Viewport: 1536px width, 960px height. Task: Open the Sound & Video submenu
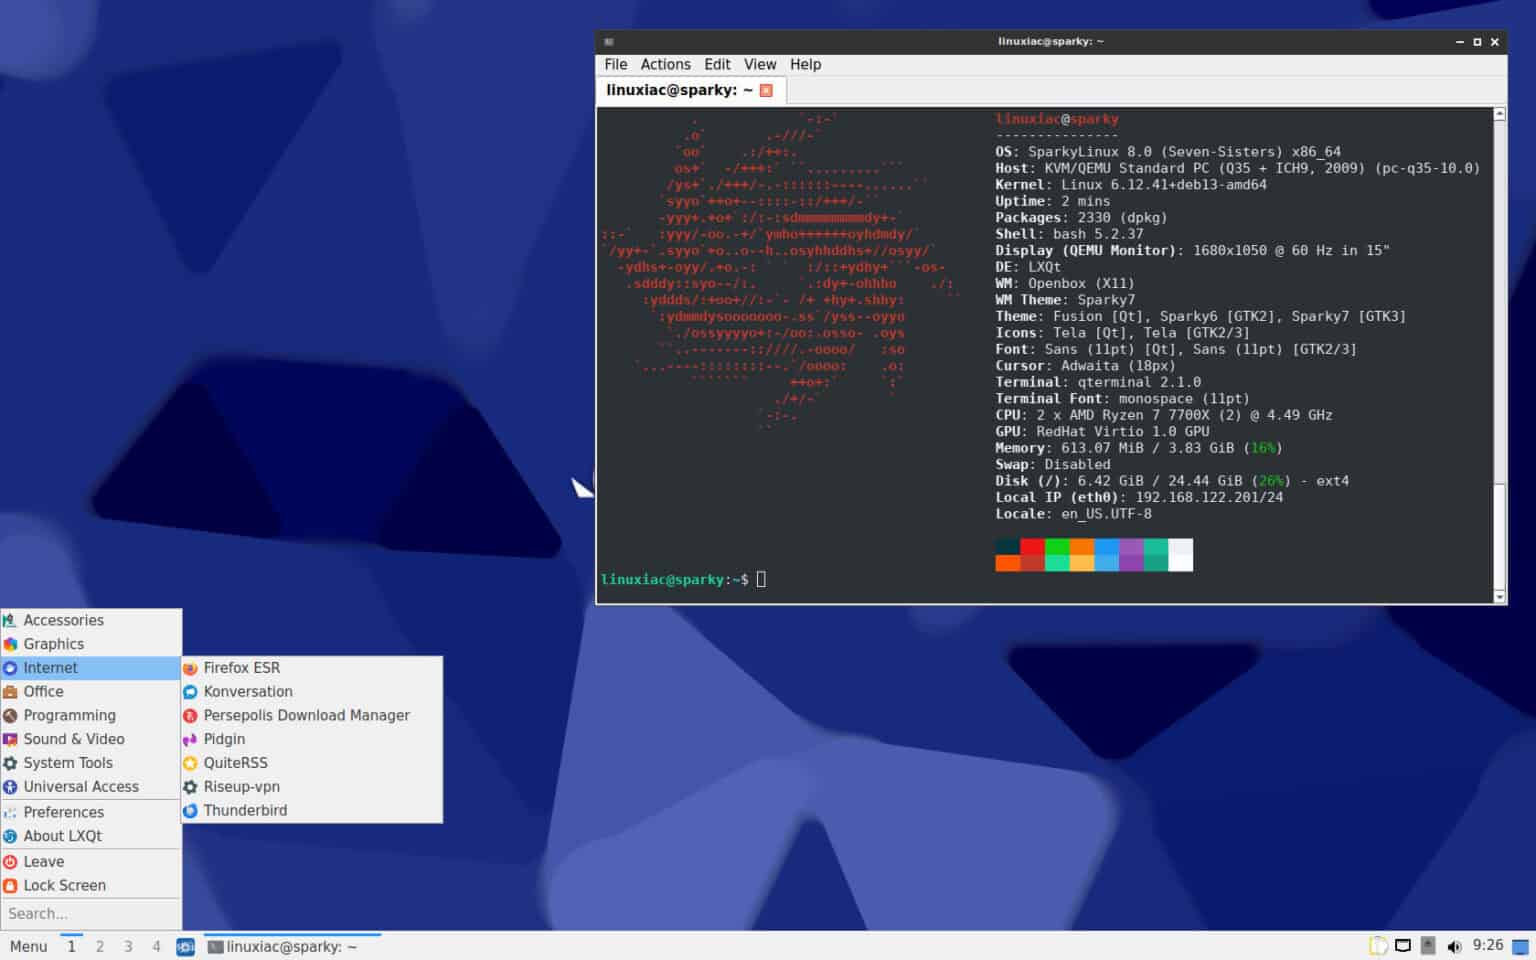pyautogui.click(x=74, y=739)
